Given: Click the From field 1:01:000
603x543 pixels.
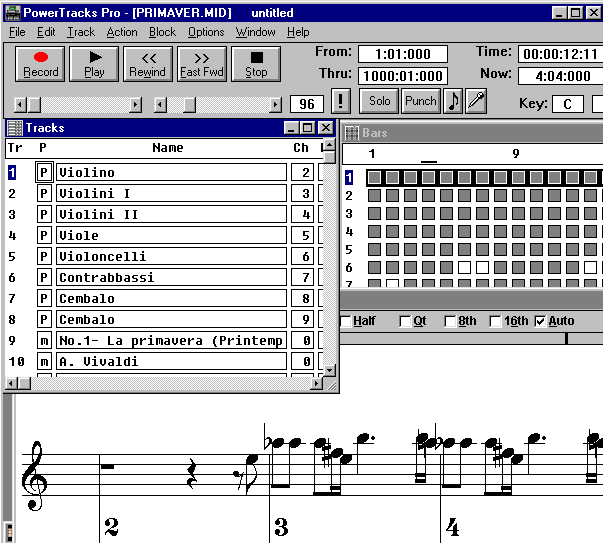Looking at the screenshot, I should (403, 54).
